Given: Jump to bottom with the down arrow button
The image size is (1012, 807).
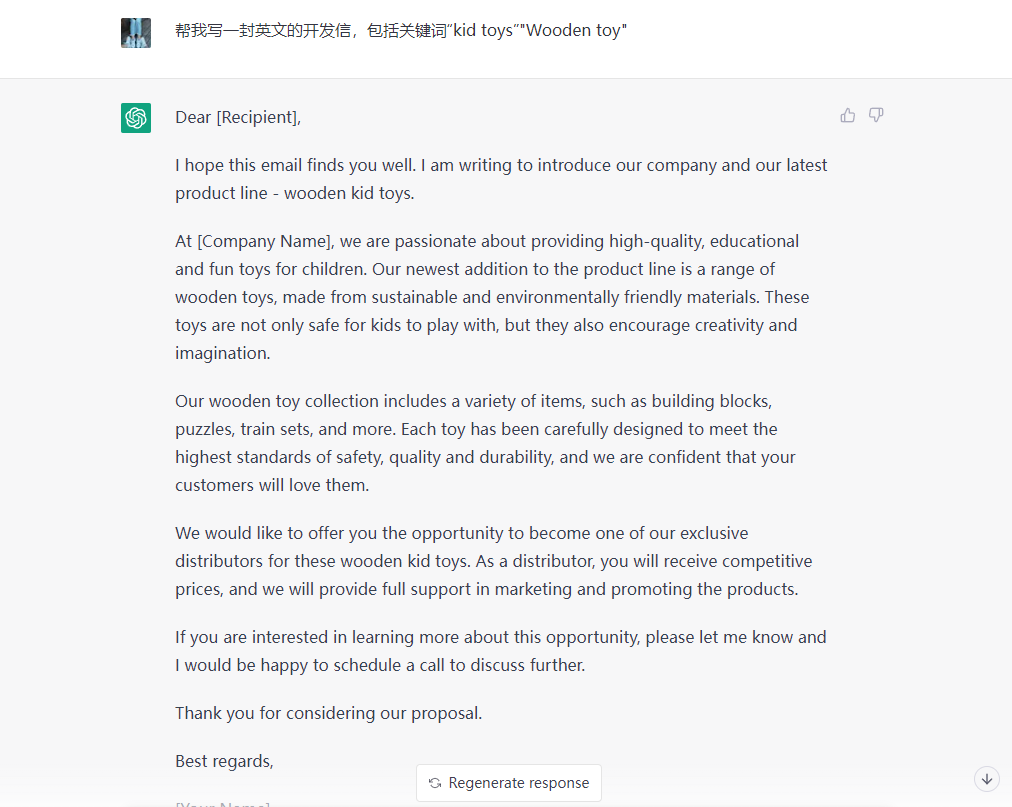Looking at the screenshot, I should tap(986, 779).
